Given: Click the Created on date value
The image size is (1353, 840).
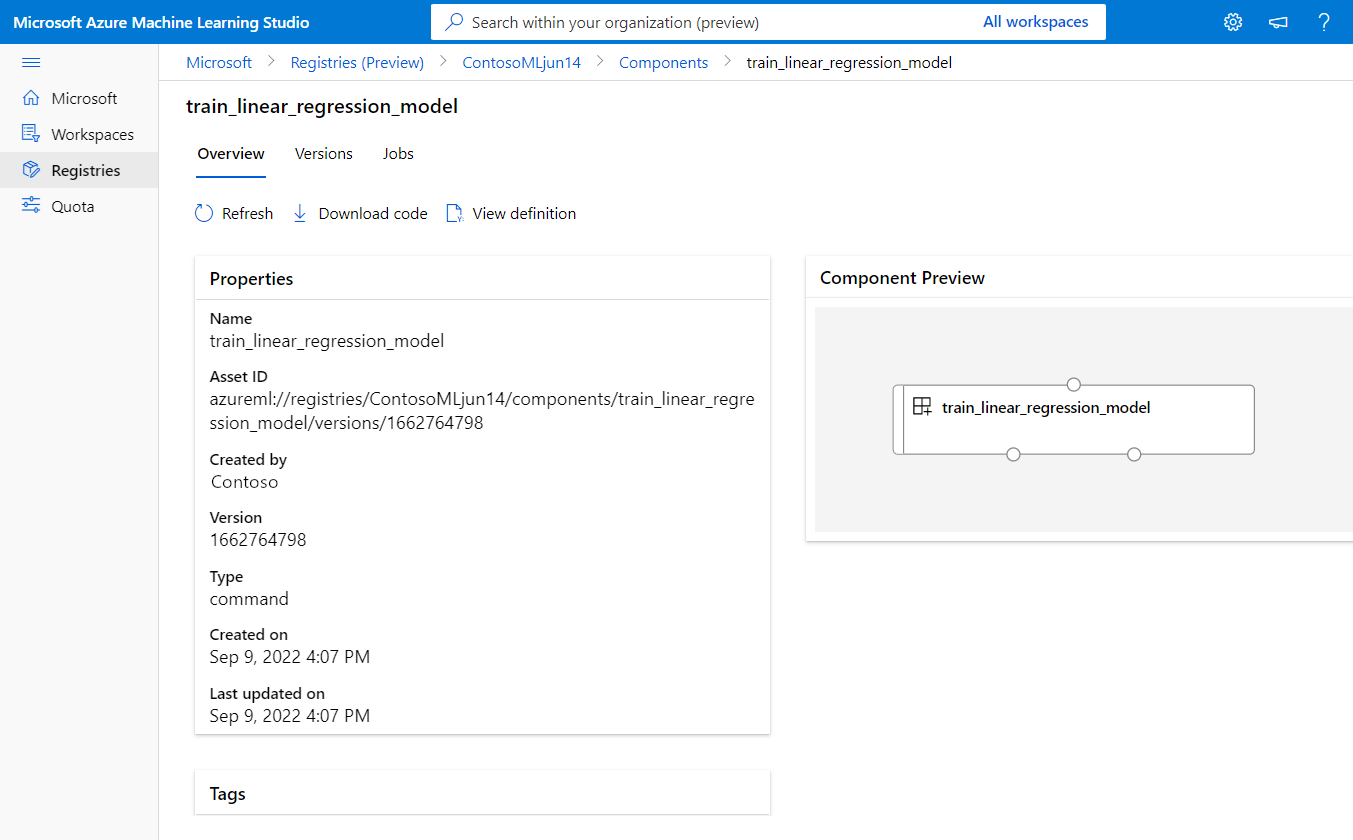Looking at the screenshot, I should [290, 657].
